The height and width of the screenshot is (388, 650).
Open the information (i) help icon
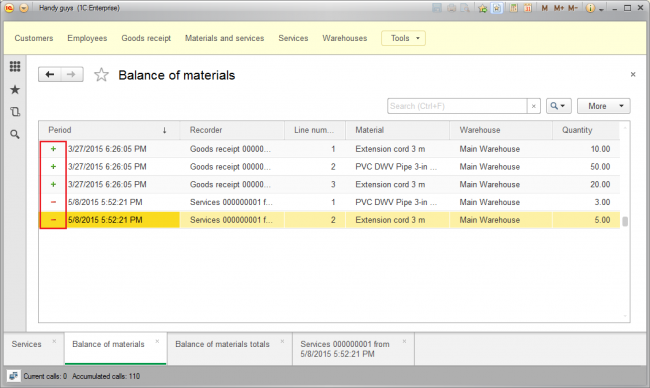[x=590, y=8]
